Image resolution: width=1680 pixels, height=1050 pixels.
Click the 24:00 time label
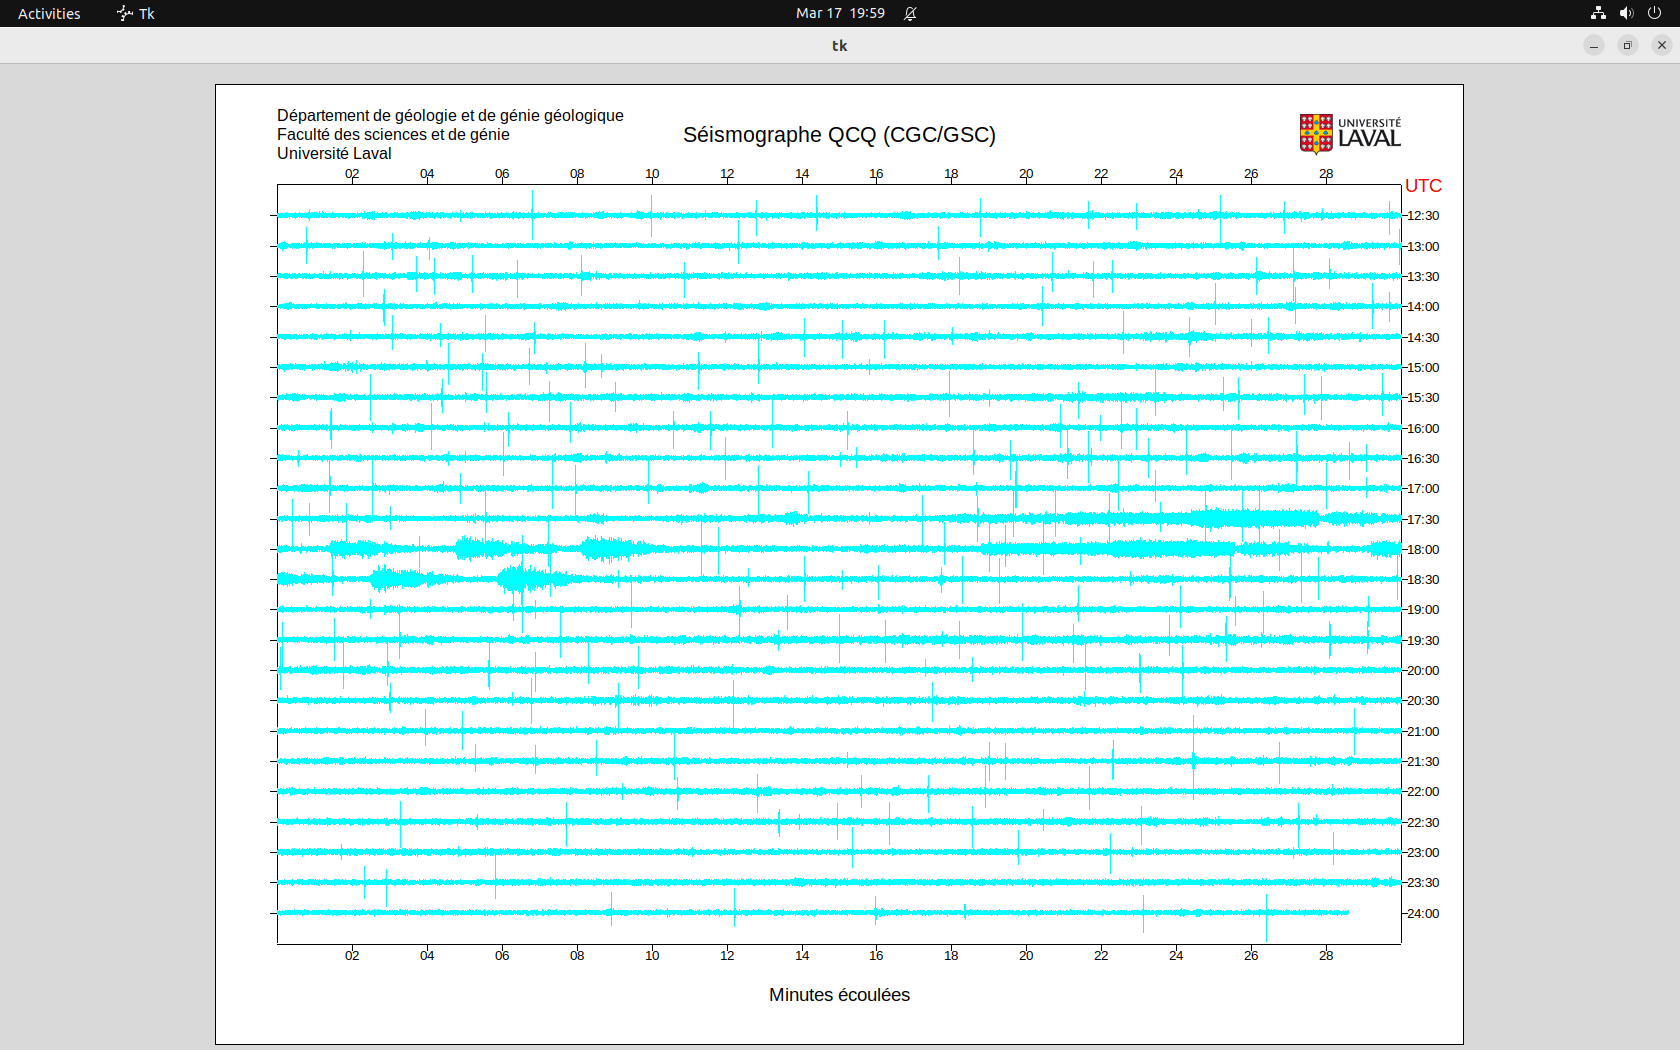pos(1423,913)
